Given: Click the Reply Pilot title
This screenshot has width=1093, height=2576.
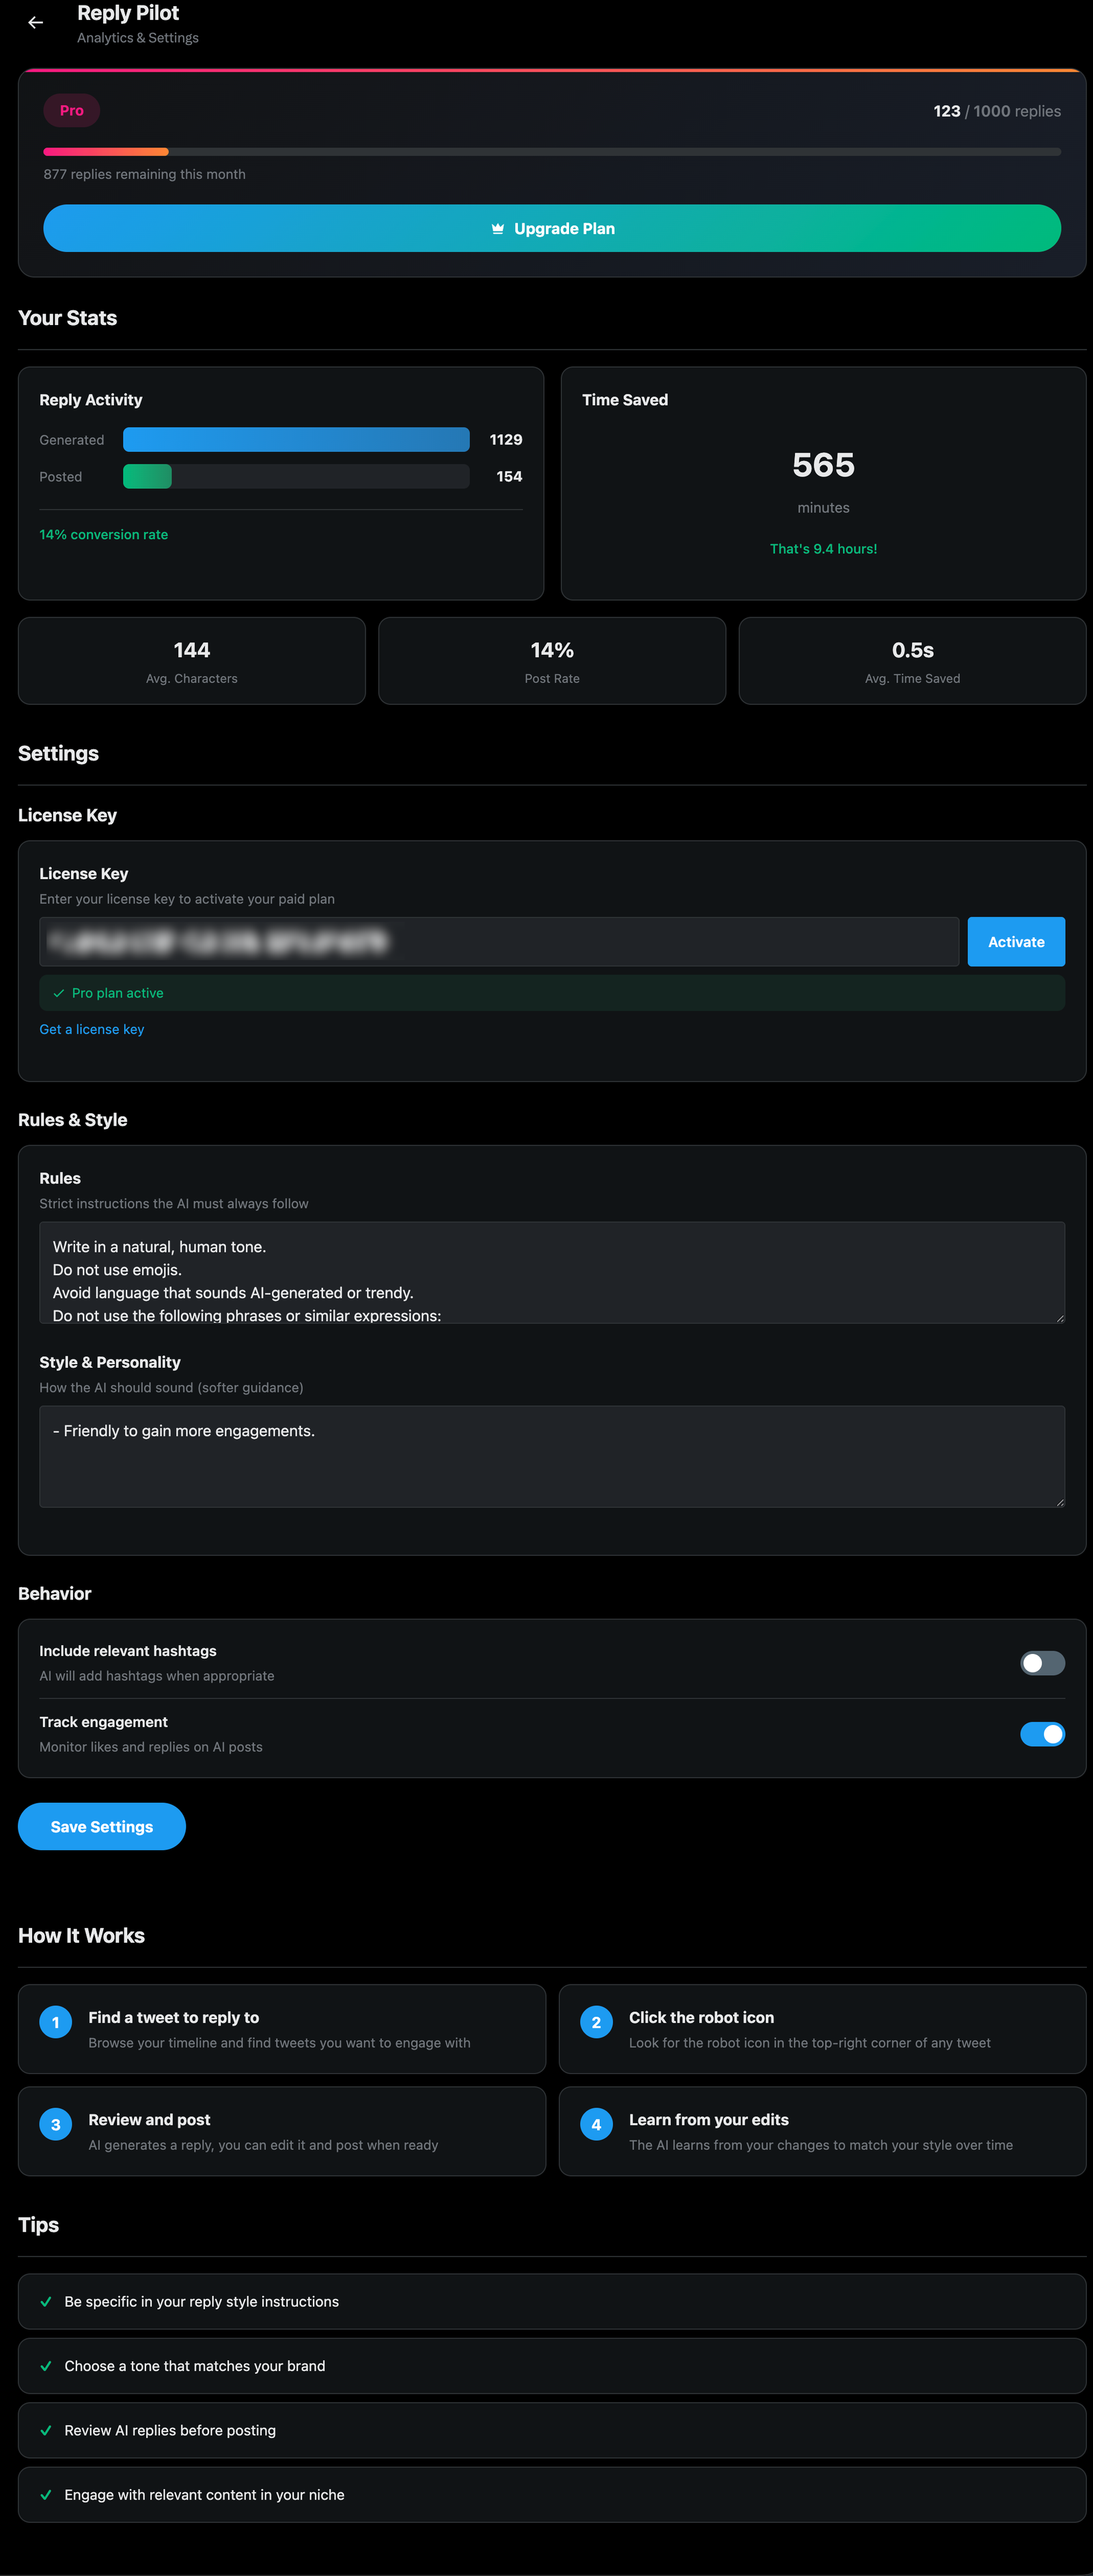Looking at the screenshot, I should tap(128, 13).
